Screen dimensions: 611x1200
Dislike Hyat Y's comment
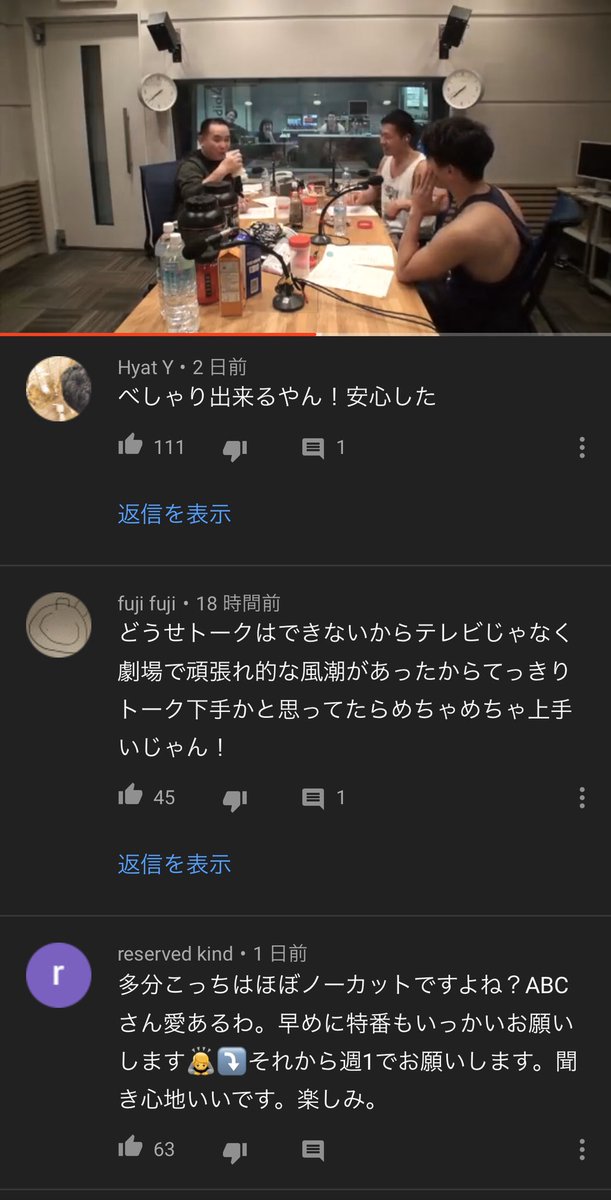coord(234,449)
